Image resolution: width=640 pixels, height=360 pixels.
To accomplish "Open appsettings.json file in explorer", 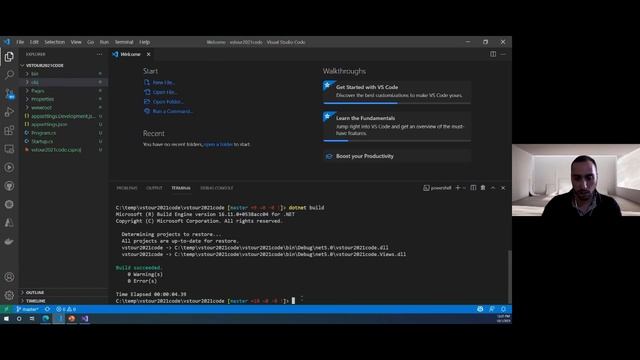I will pos(49,124).
